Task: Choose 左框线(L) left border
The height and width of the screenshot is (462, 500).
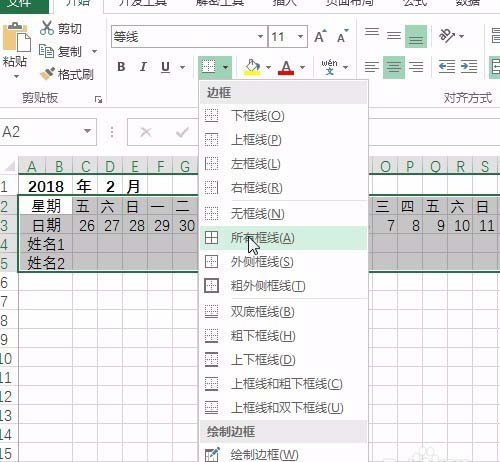Action: [x=284, y=164]
